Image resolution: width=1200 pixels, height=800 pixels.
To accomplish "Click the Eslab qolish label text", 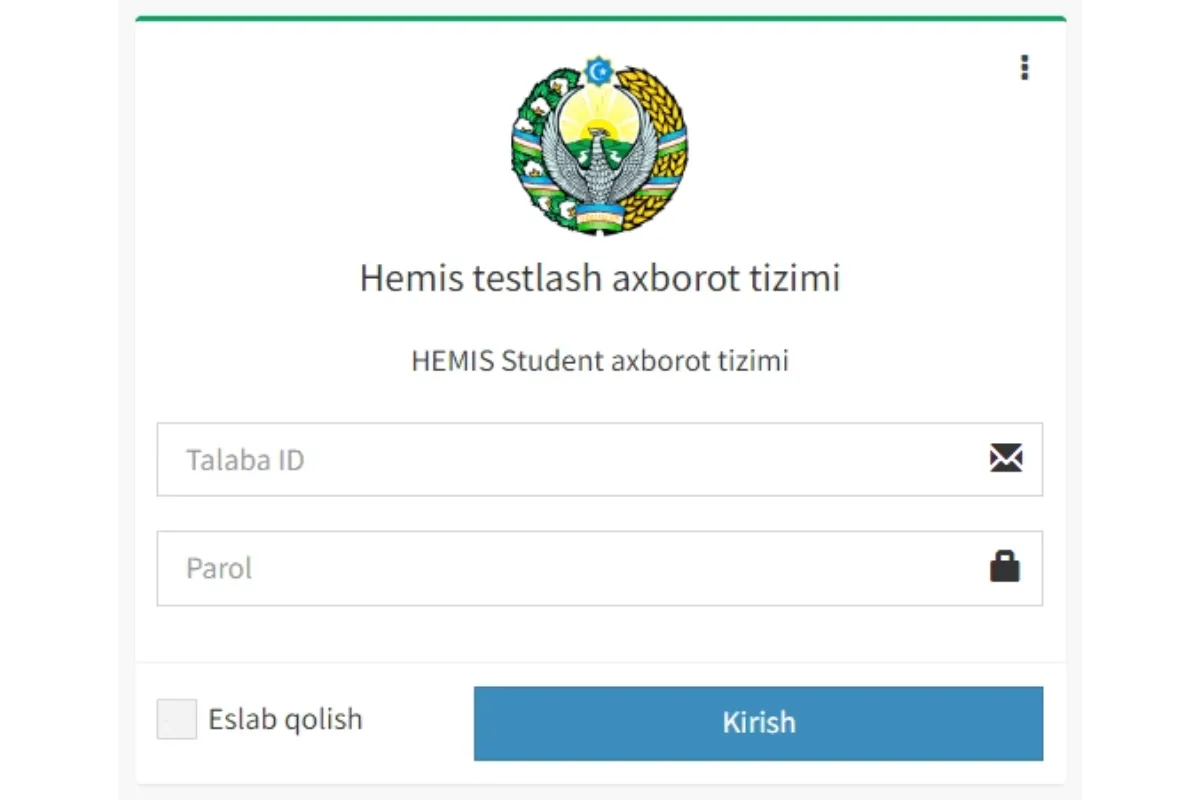I will coord(285,719).
